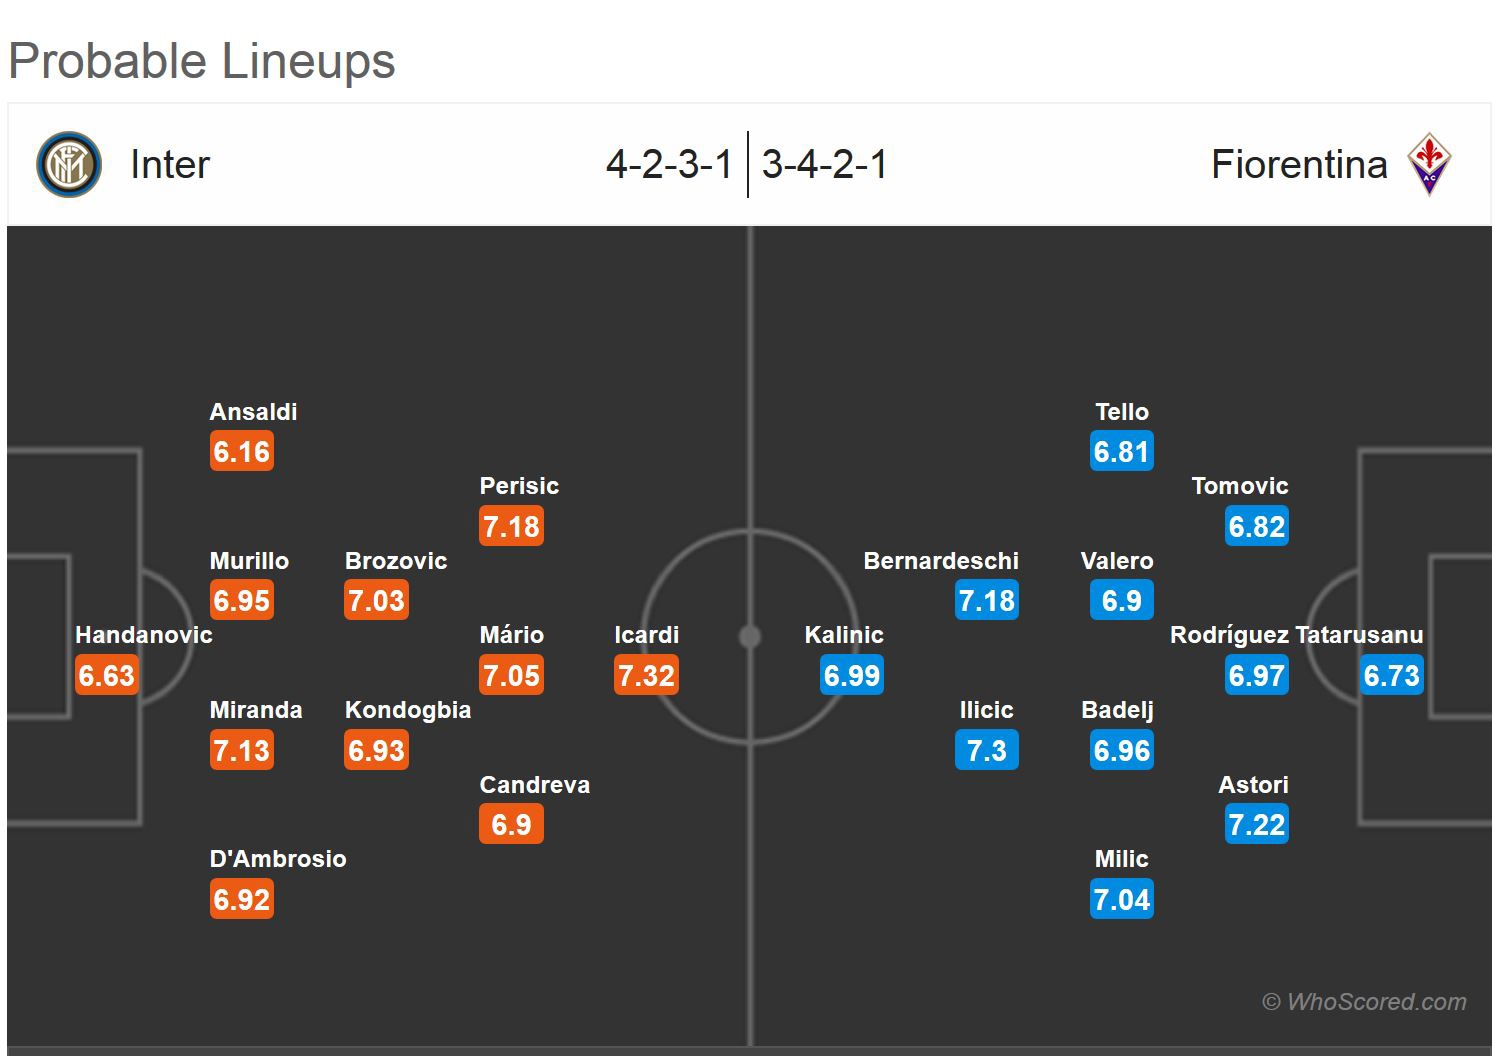Click Miranda's 7.13 rating badge
This screenshot has height=1056, width=1495.
[x=241, y=751]
